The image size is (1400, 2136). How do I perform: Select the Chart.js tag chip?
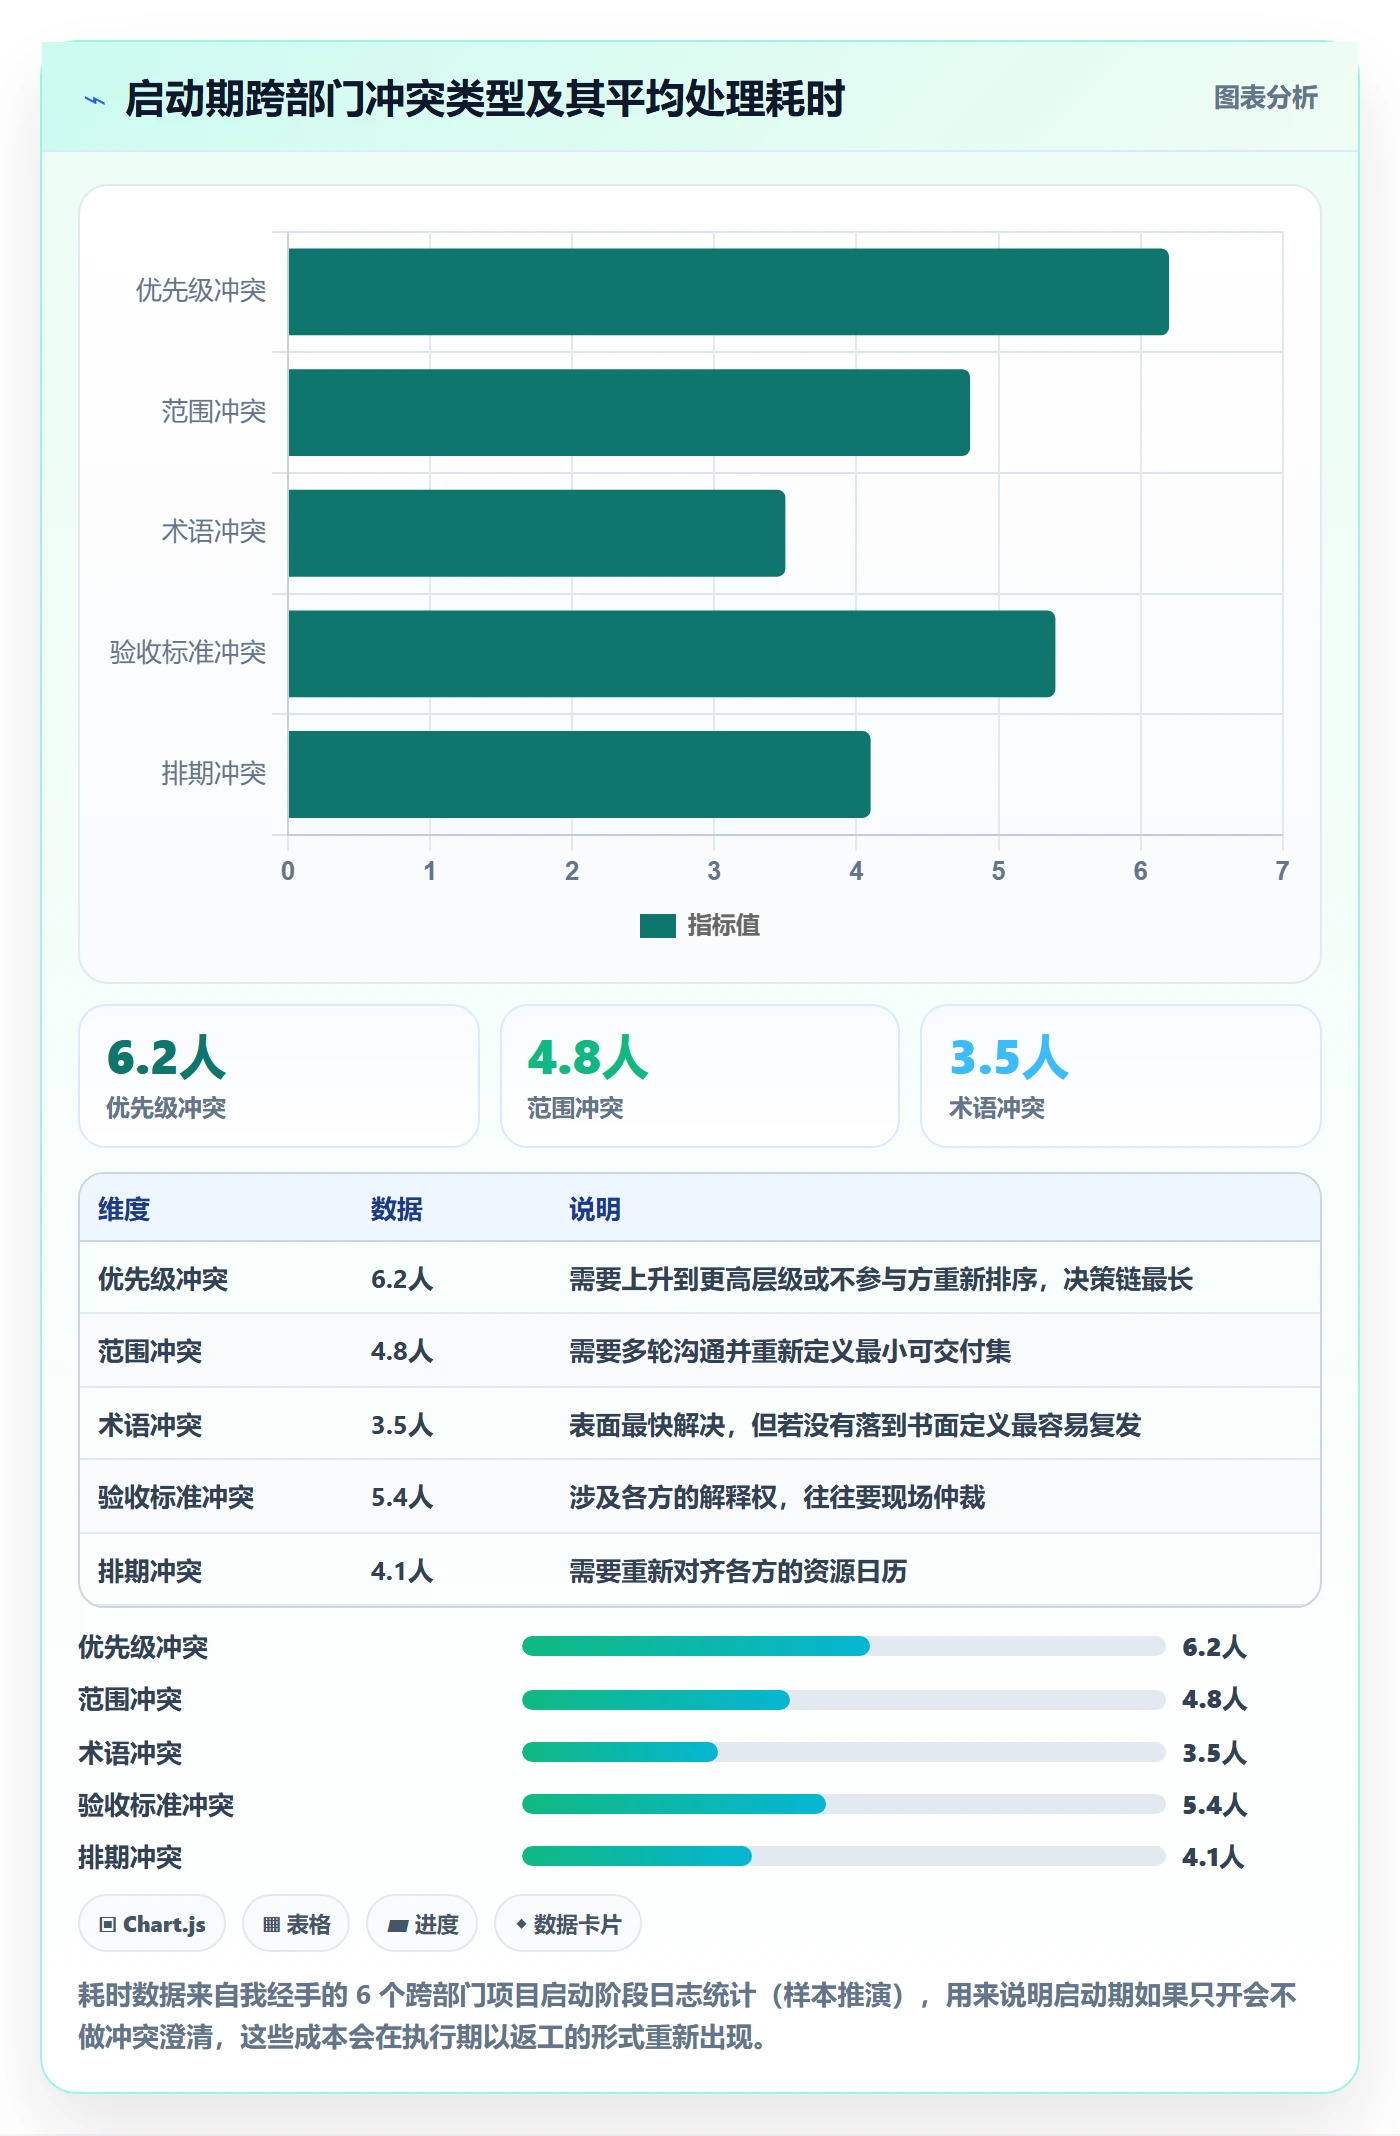pyautogui.click(x=152, y=1924)
